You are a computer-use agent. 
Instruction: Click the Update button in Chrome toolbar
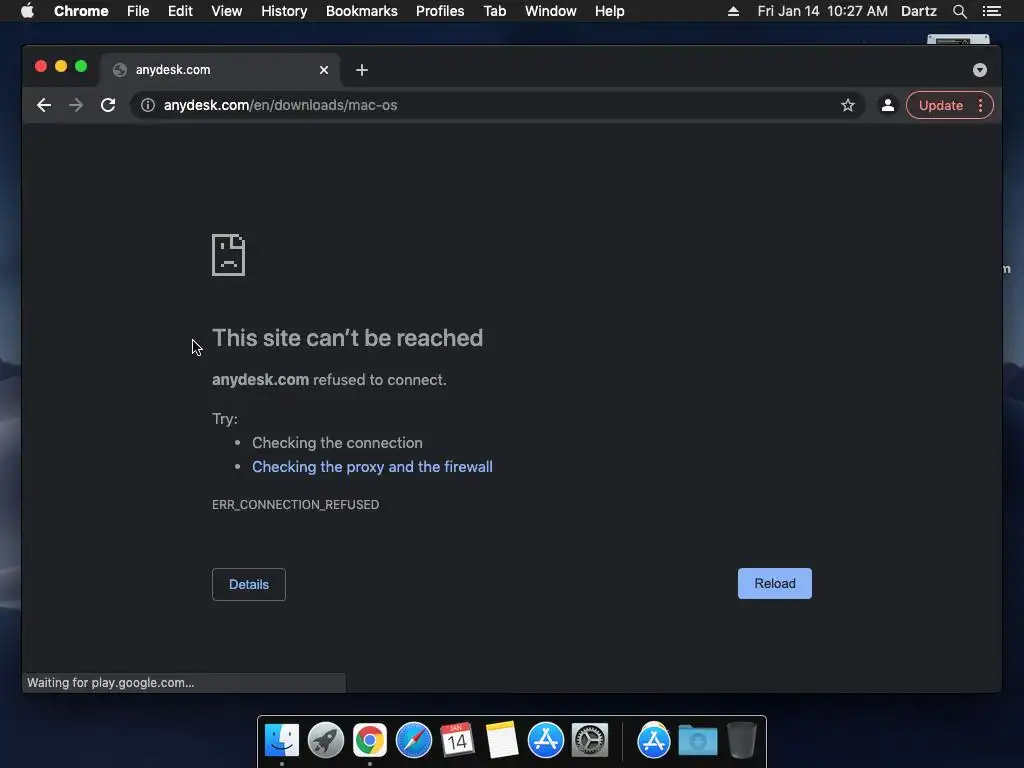(940, 105)
